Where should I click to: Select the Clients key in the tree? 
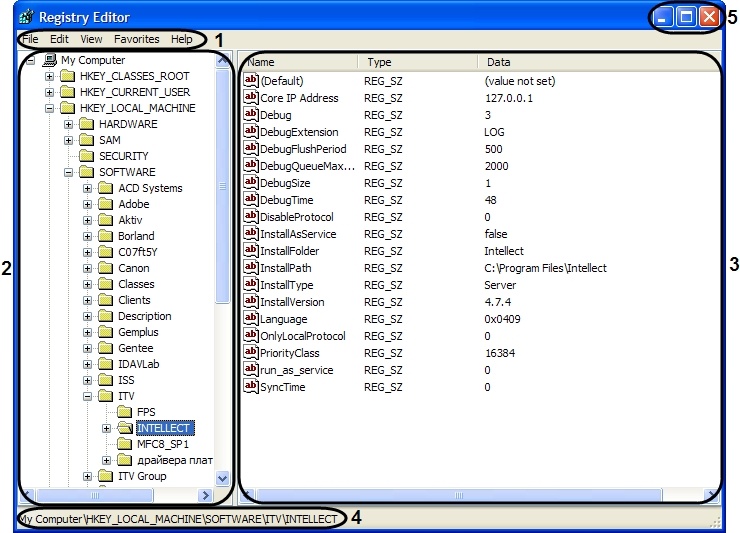[135, 300]
